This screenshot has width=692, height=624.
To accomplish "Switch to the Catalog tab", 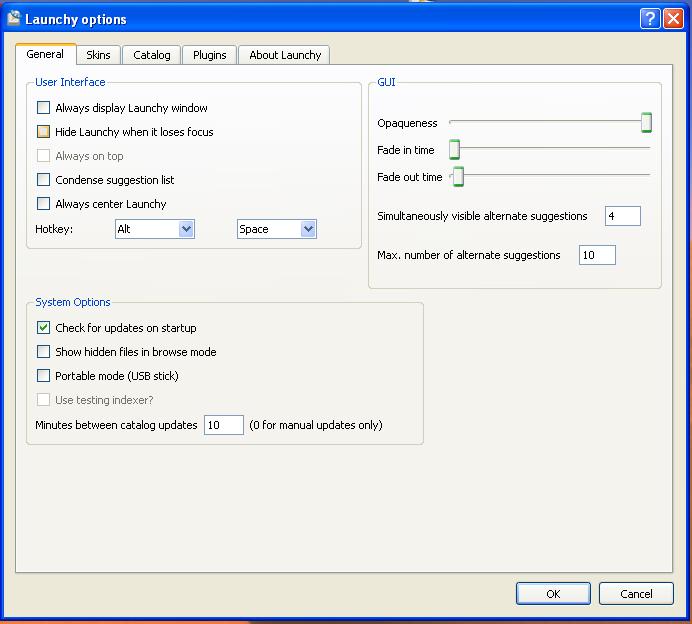I will point(151,55).
